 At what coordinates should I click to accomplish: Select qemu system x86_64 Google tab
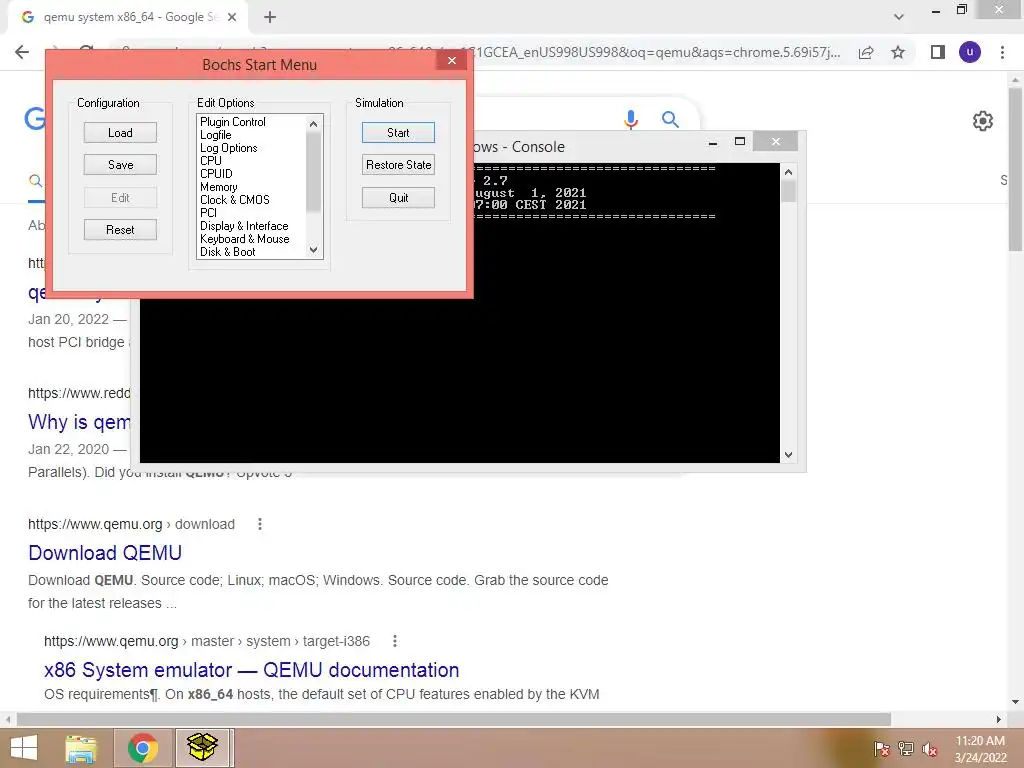pos(128,18)
